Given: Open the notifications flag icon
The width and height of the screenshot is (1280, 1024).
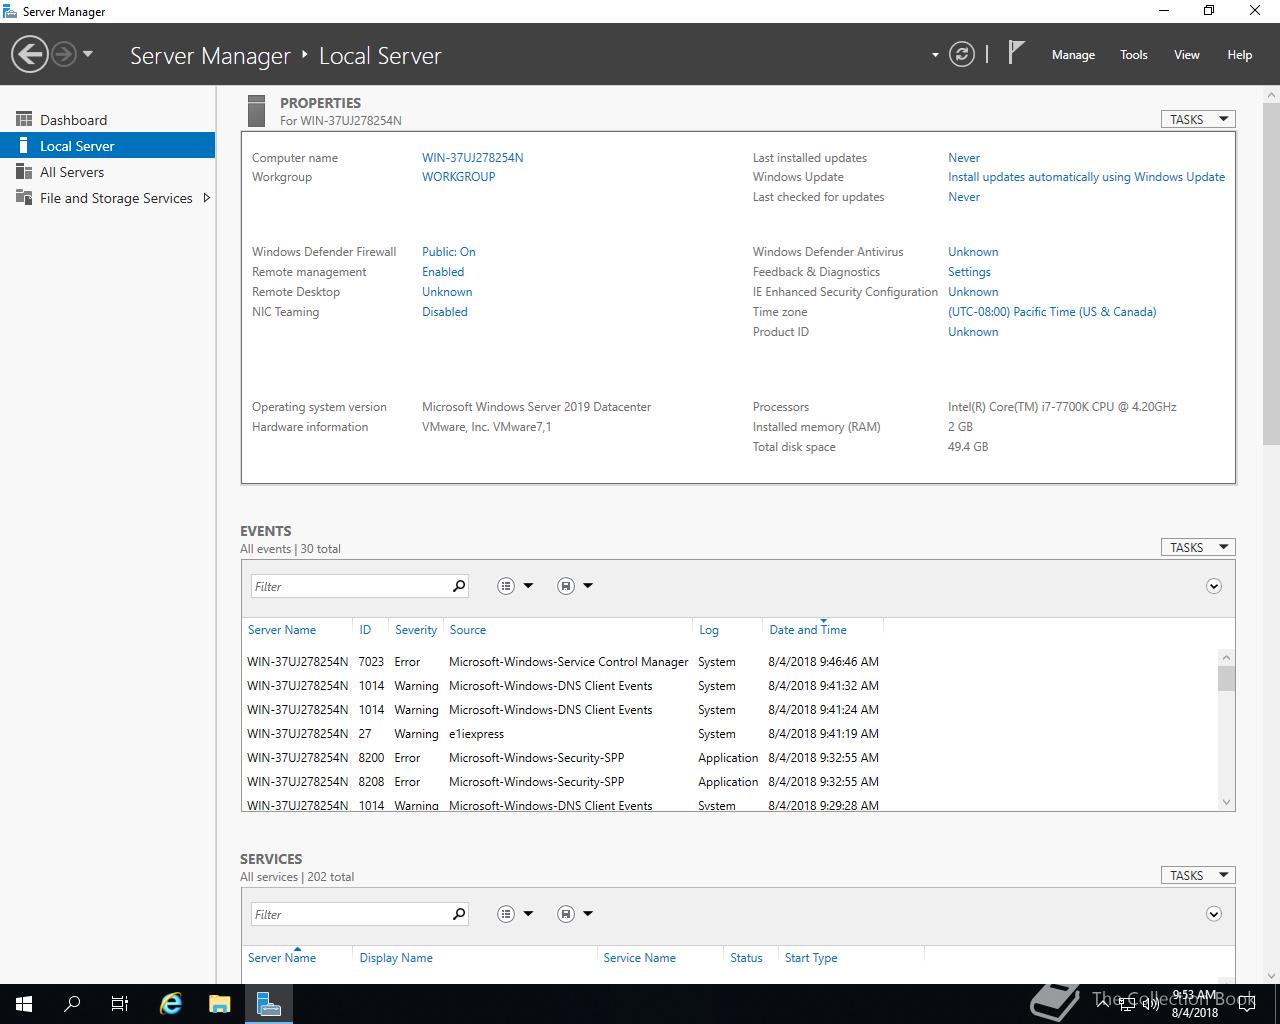Looking at the screenshot, I should [1016, 52].
